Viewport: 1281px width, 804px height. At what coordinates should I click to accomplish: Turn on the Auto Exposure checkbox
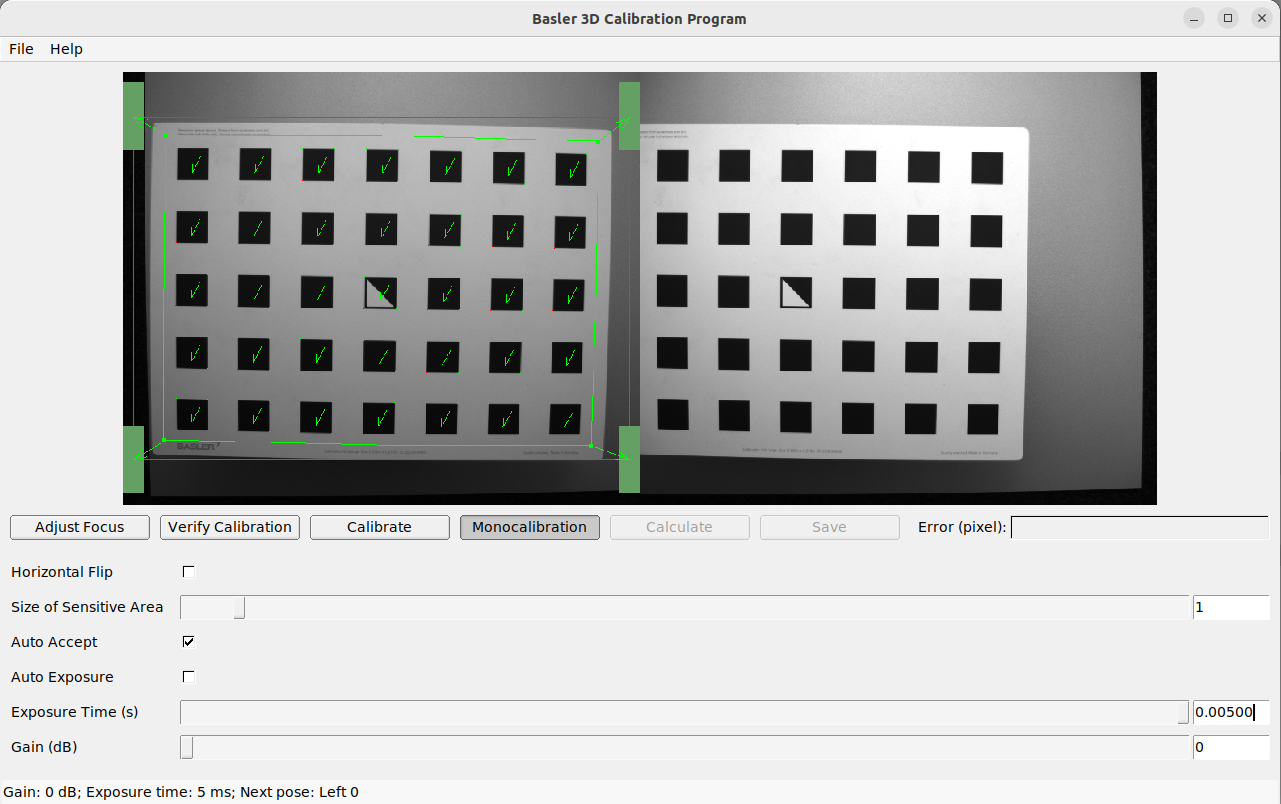click(x=188, y=677)
